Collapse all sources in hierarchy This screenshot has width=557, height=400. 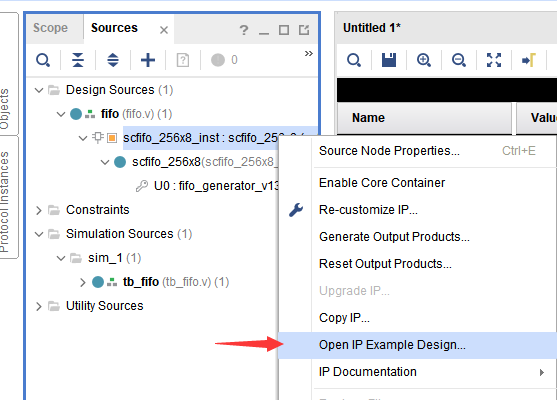(x=78, y=60)
